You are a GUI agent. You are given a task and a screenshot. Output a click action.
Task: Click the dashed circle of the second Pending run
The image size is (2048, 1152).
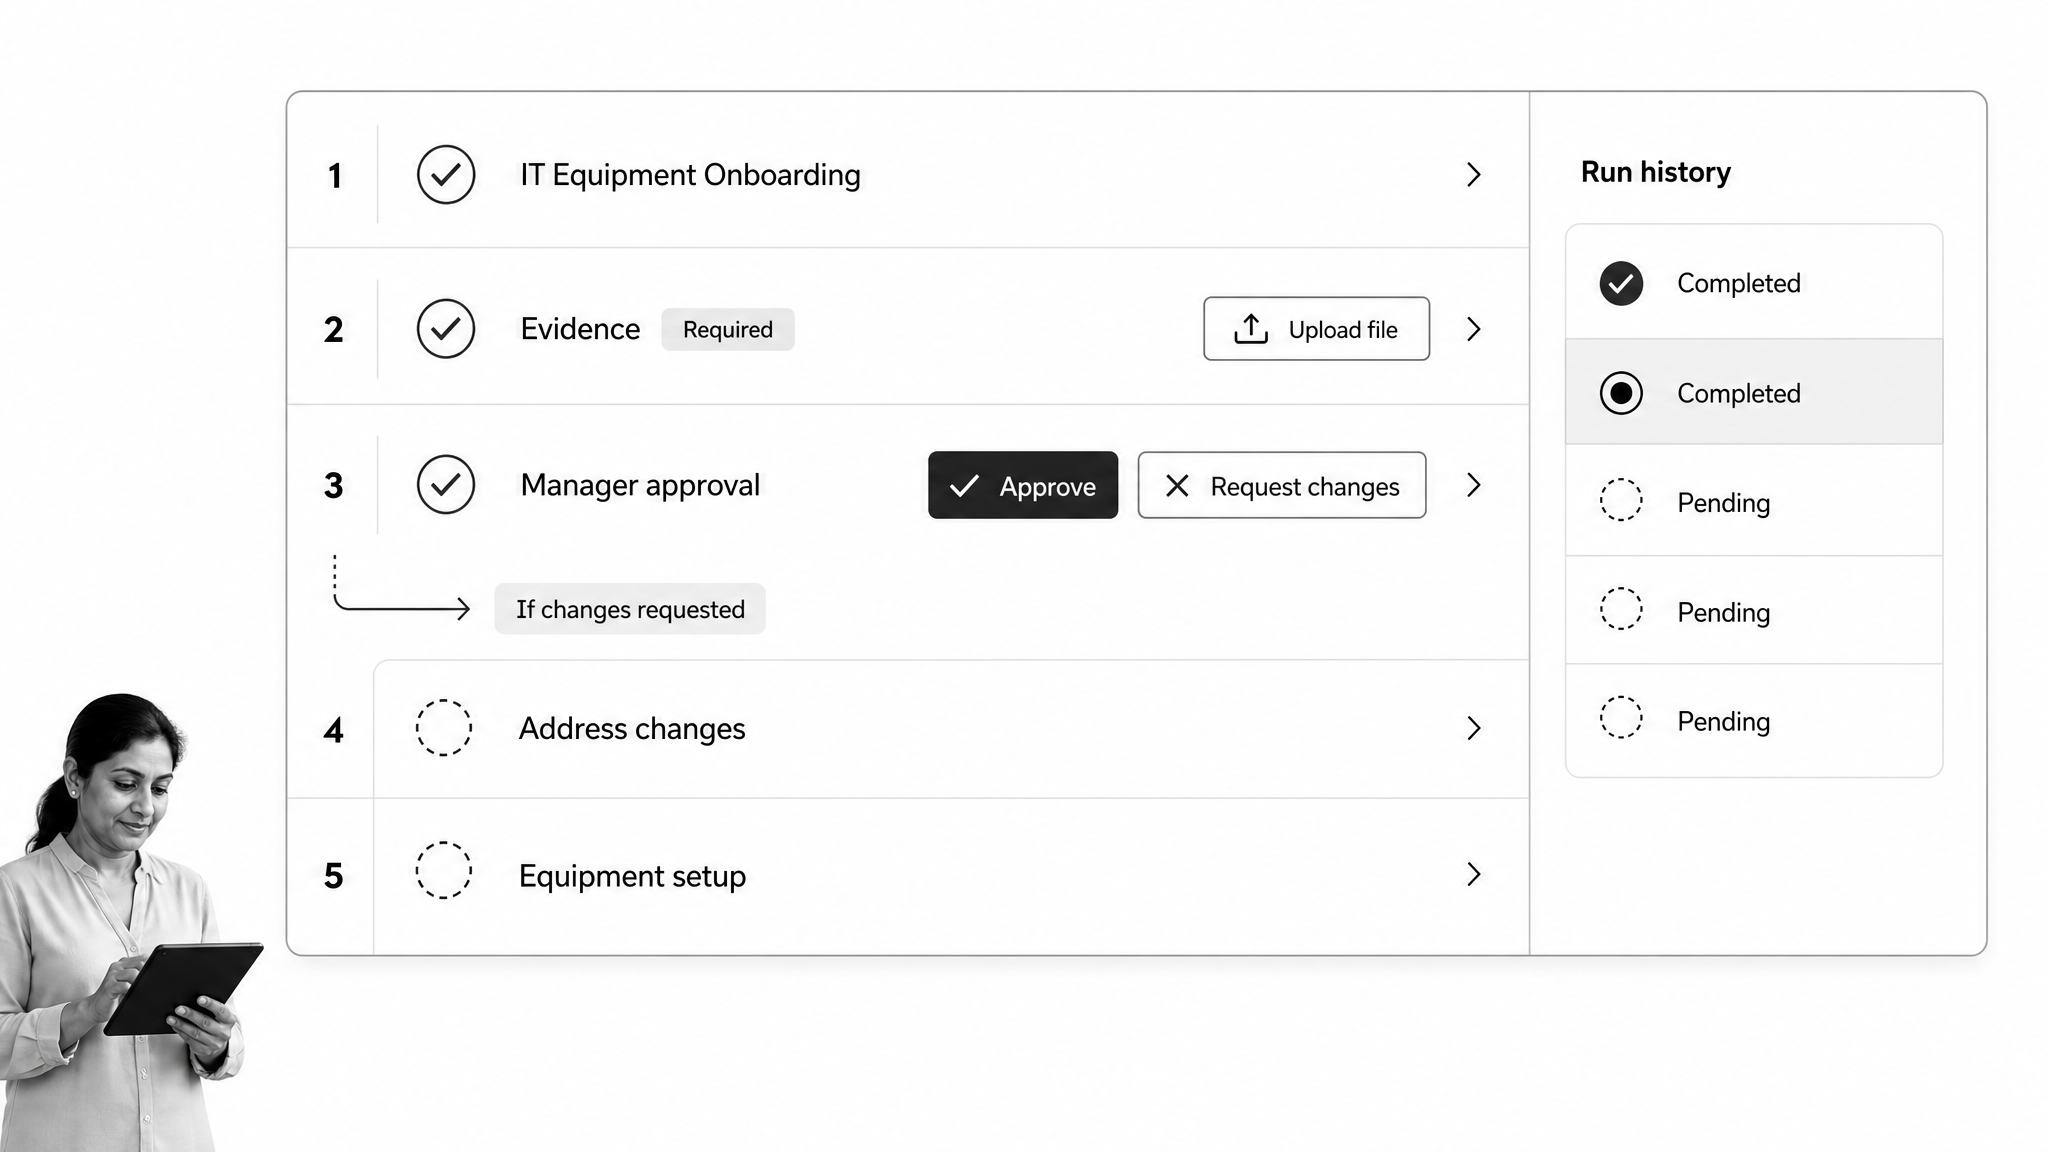click(1621, 609)
